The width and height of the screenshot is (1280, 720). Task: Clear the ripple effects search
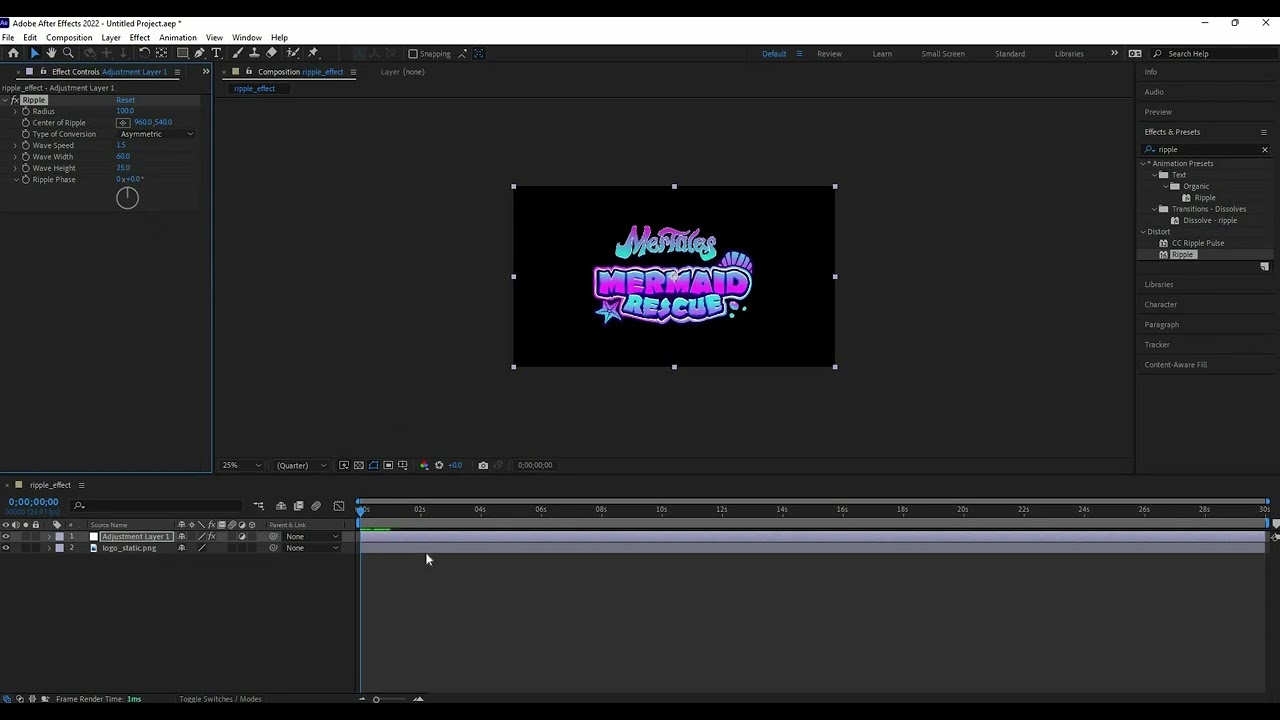click(1264, 150)
